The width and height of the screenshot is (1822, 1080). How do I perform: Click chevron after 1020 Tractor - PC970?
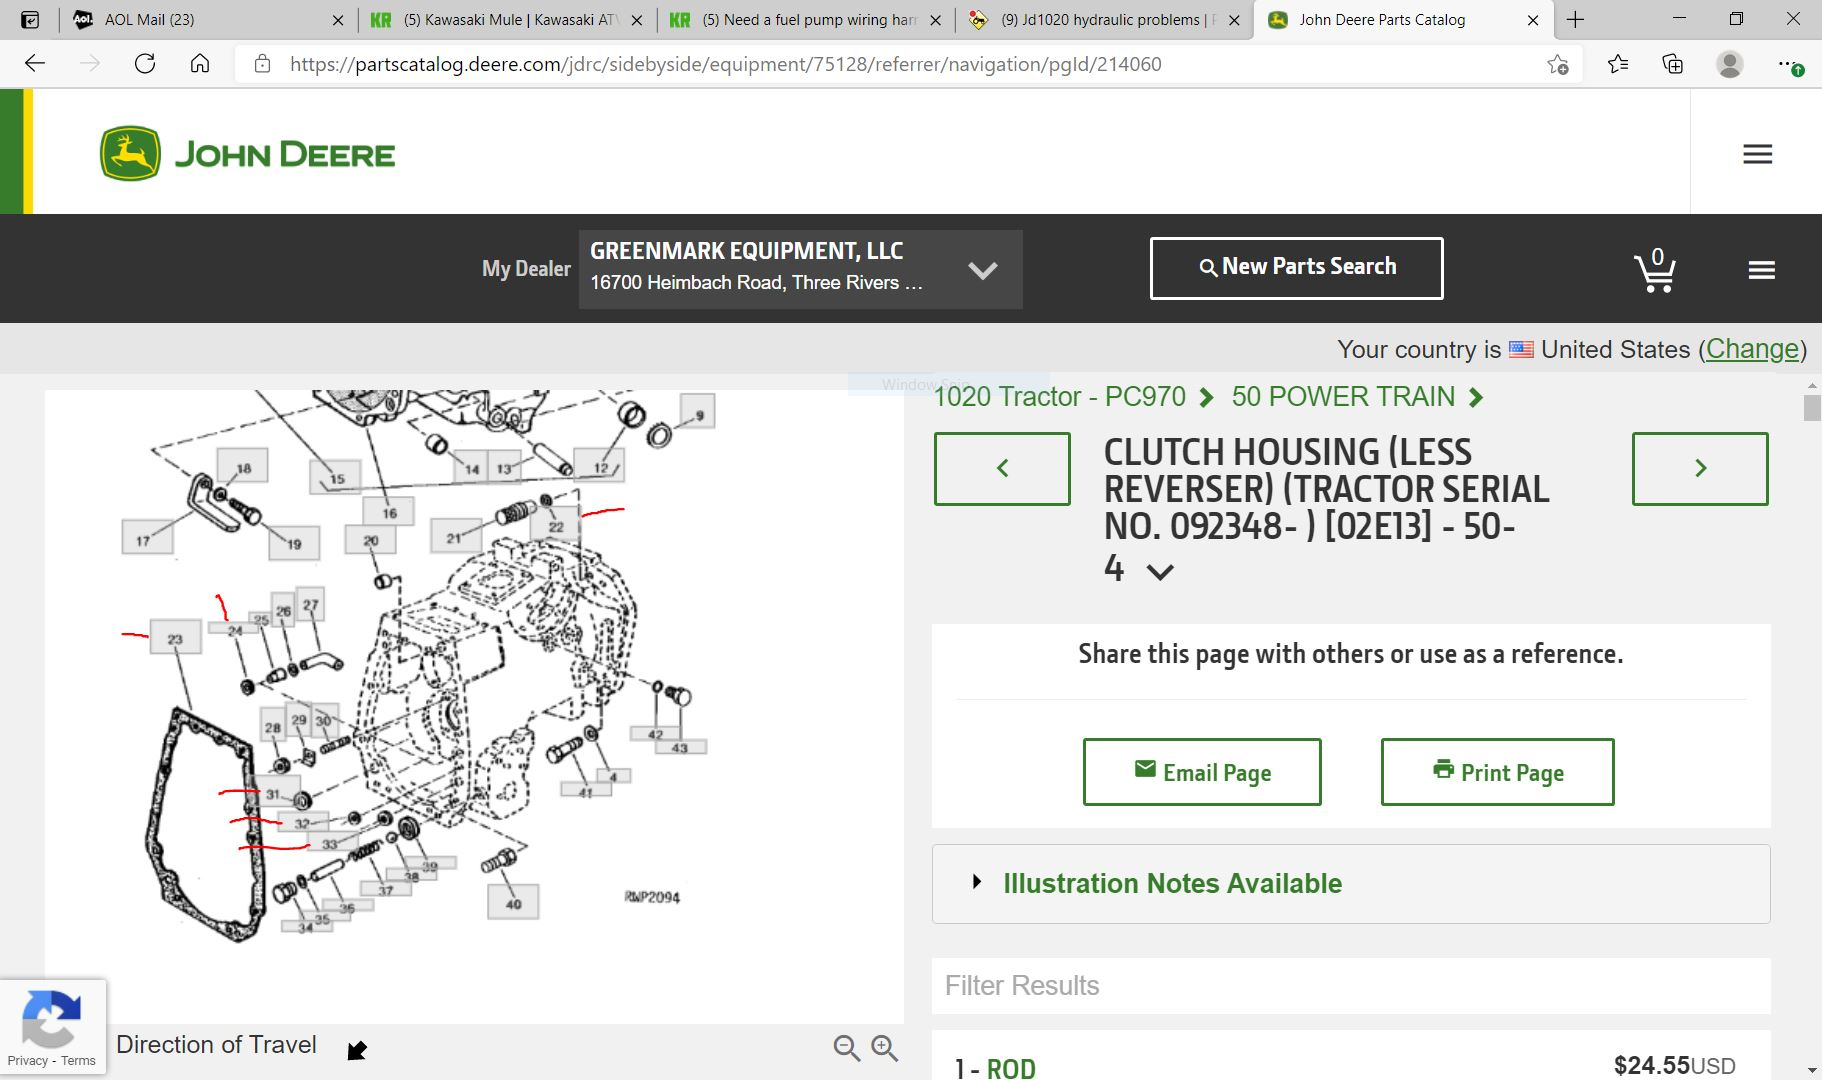pyautogui.click(x=1206, y=398)
